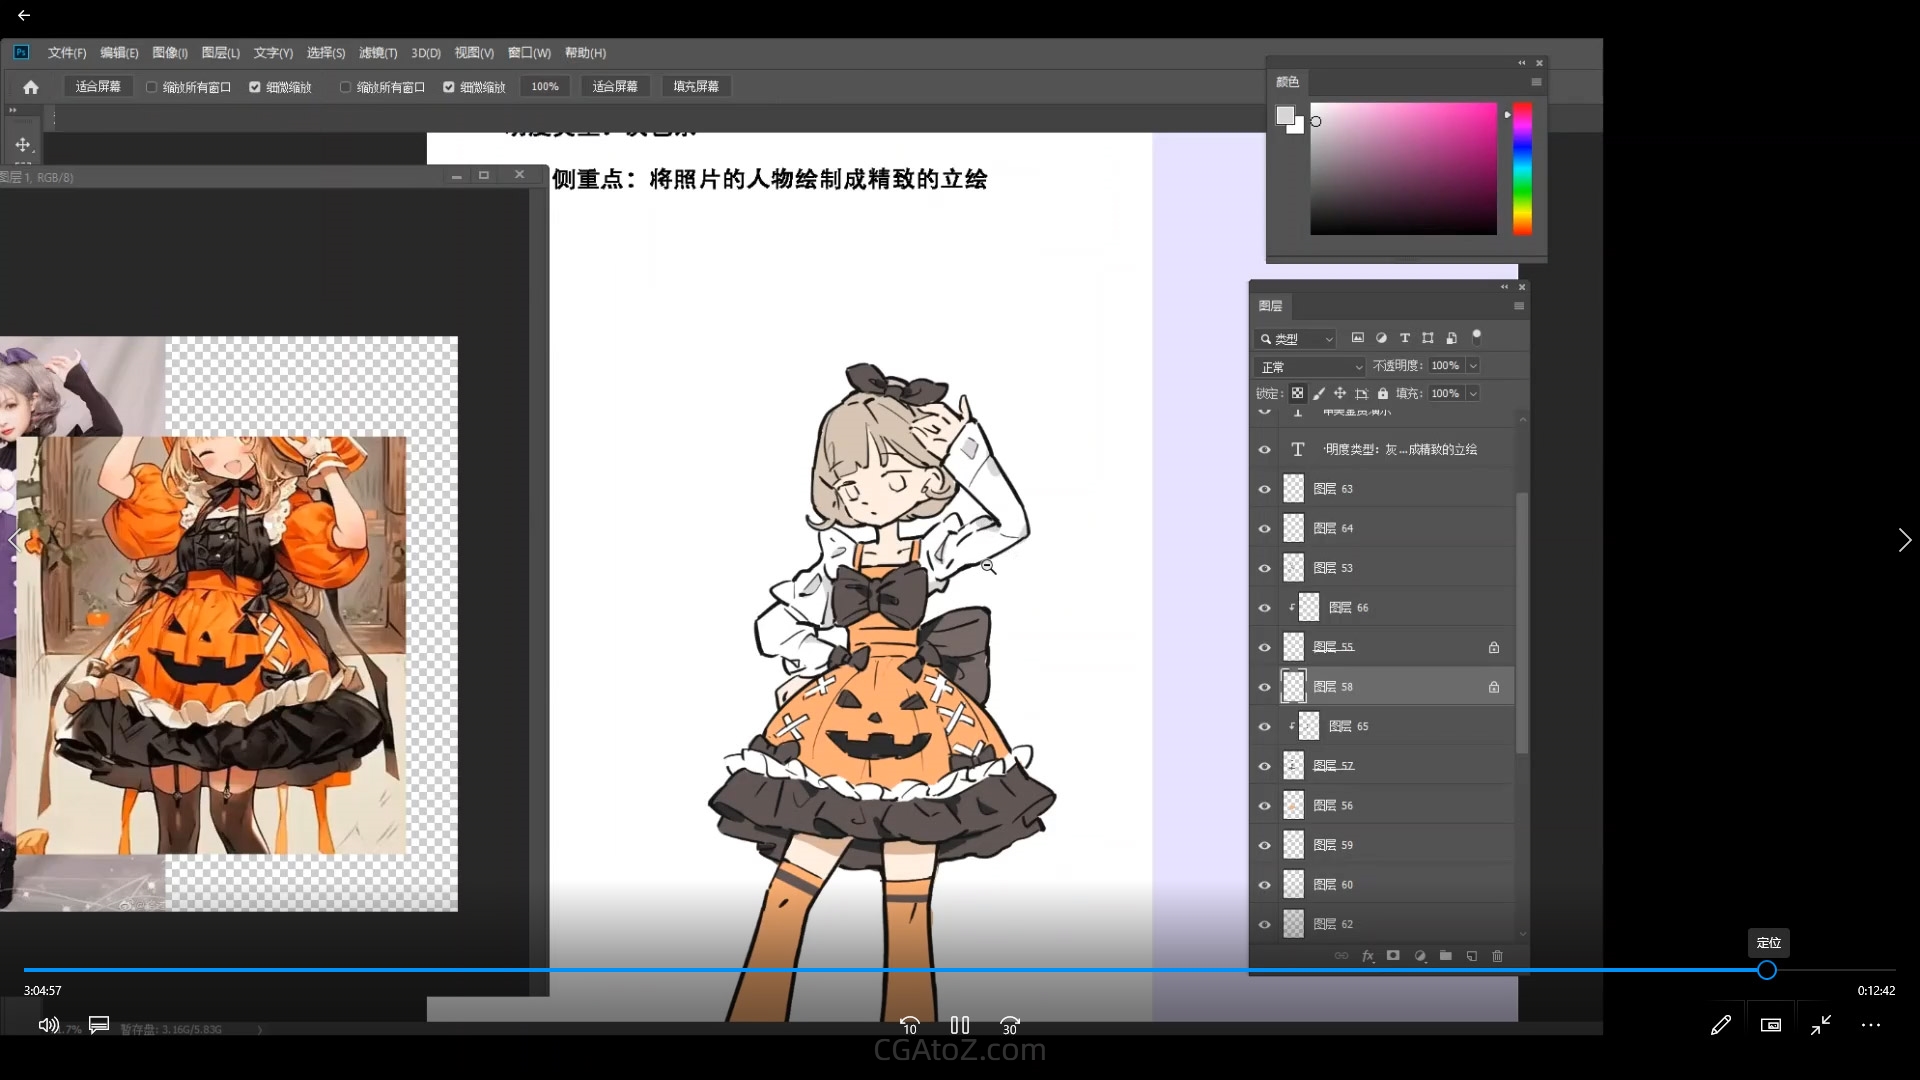Screen dimensions: 1920x1080
Task: Expand the 不透明度 opacity dropdown arrow
Action: pyautogui.click(x=1473, y=366)
